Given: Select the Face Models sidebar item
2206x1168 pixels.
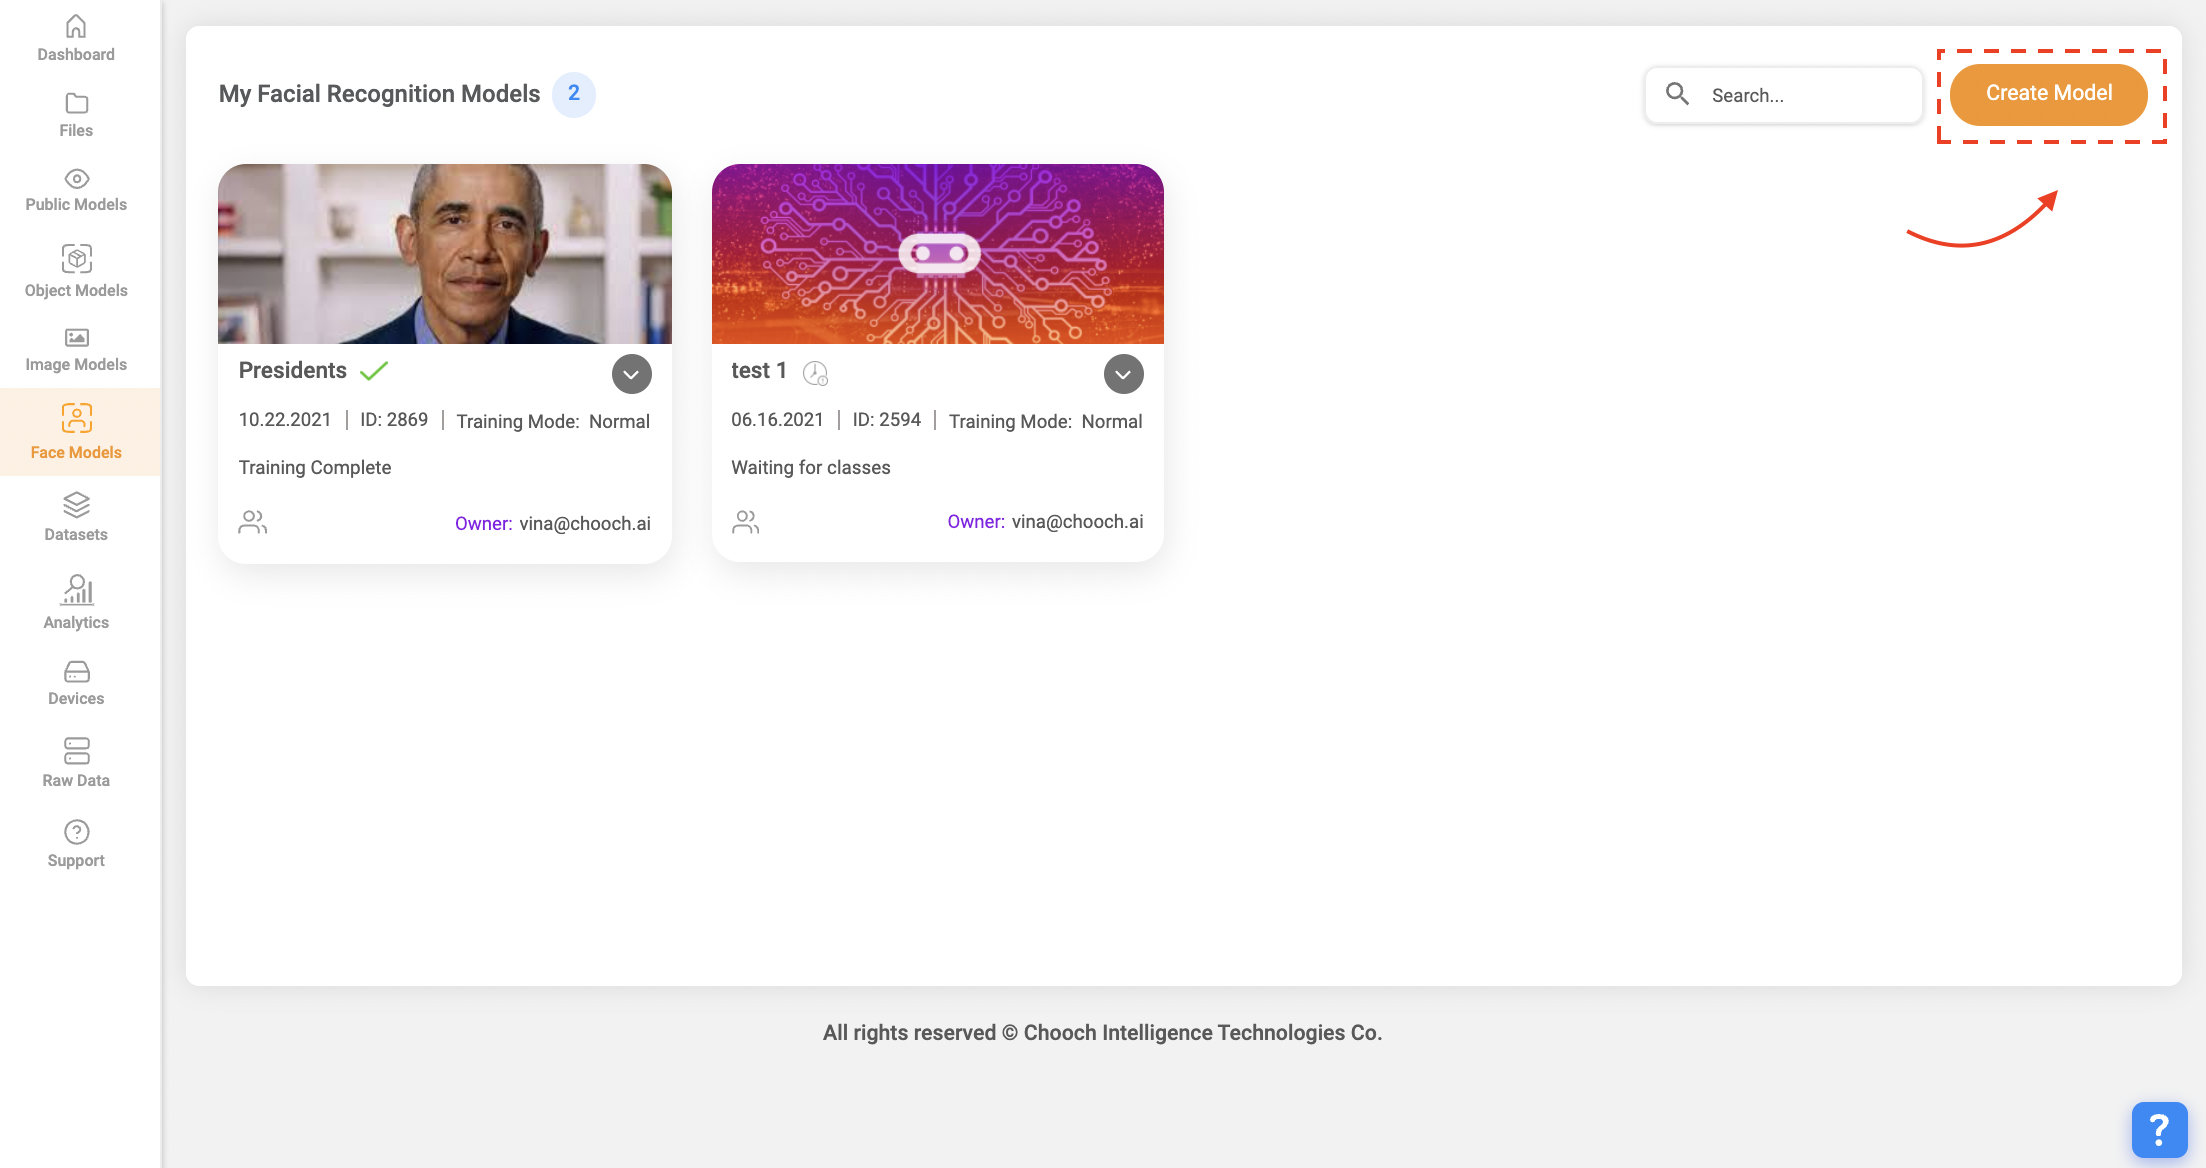Looking at the screenshot, I should coord(76,431).
